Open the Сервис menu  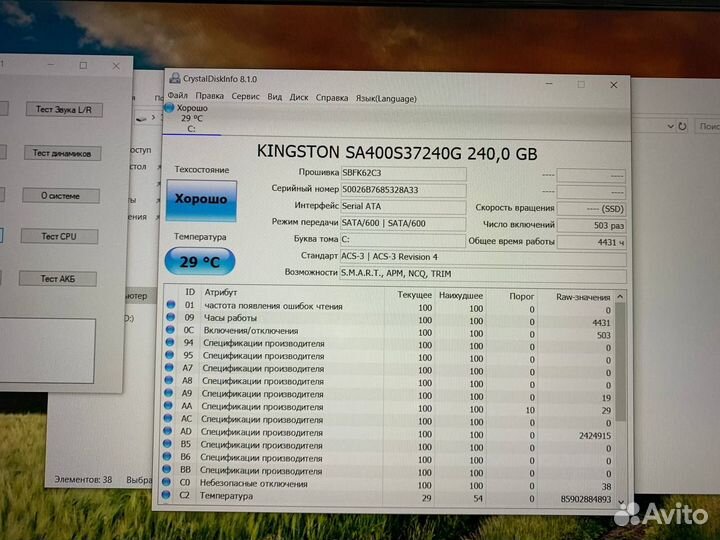[x=245, y=96]
